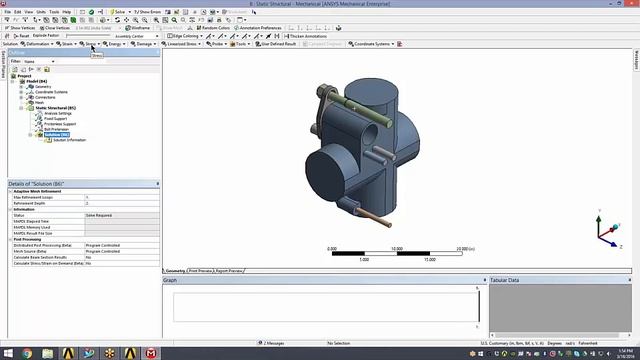Open Annotation Preferences
Screen dimensions: 640x360
[x=258, y=28]
